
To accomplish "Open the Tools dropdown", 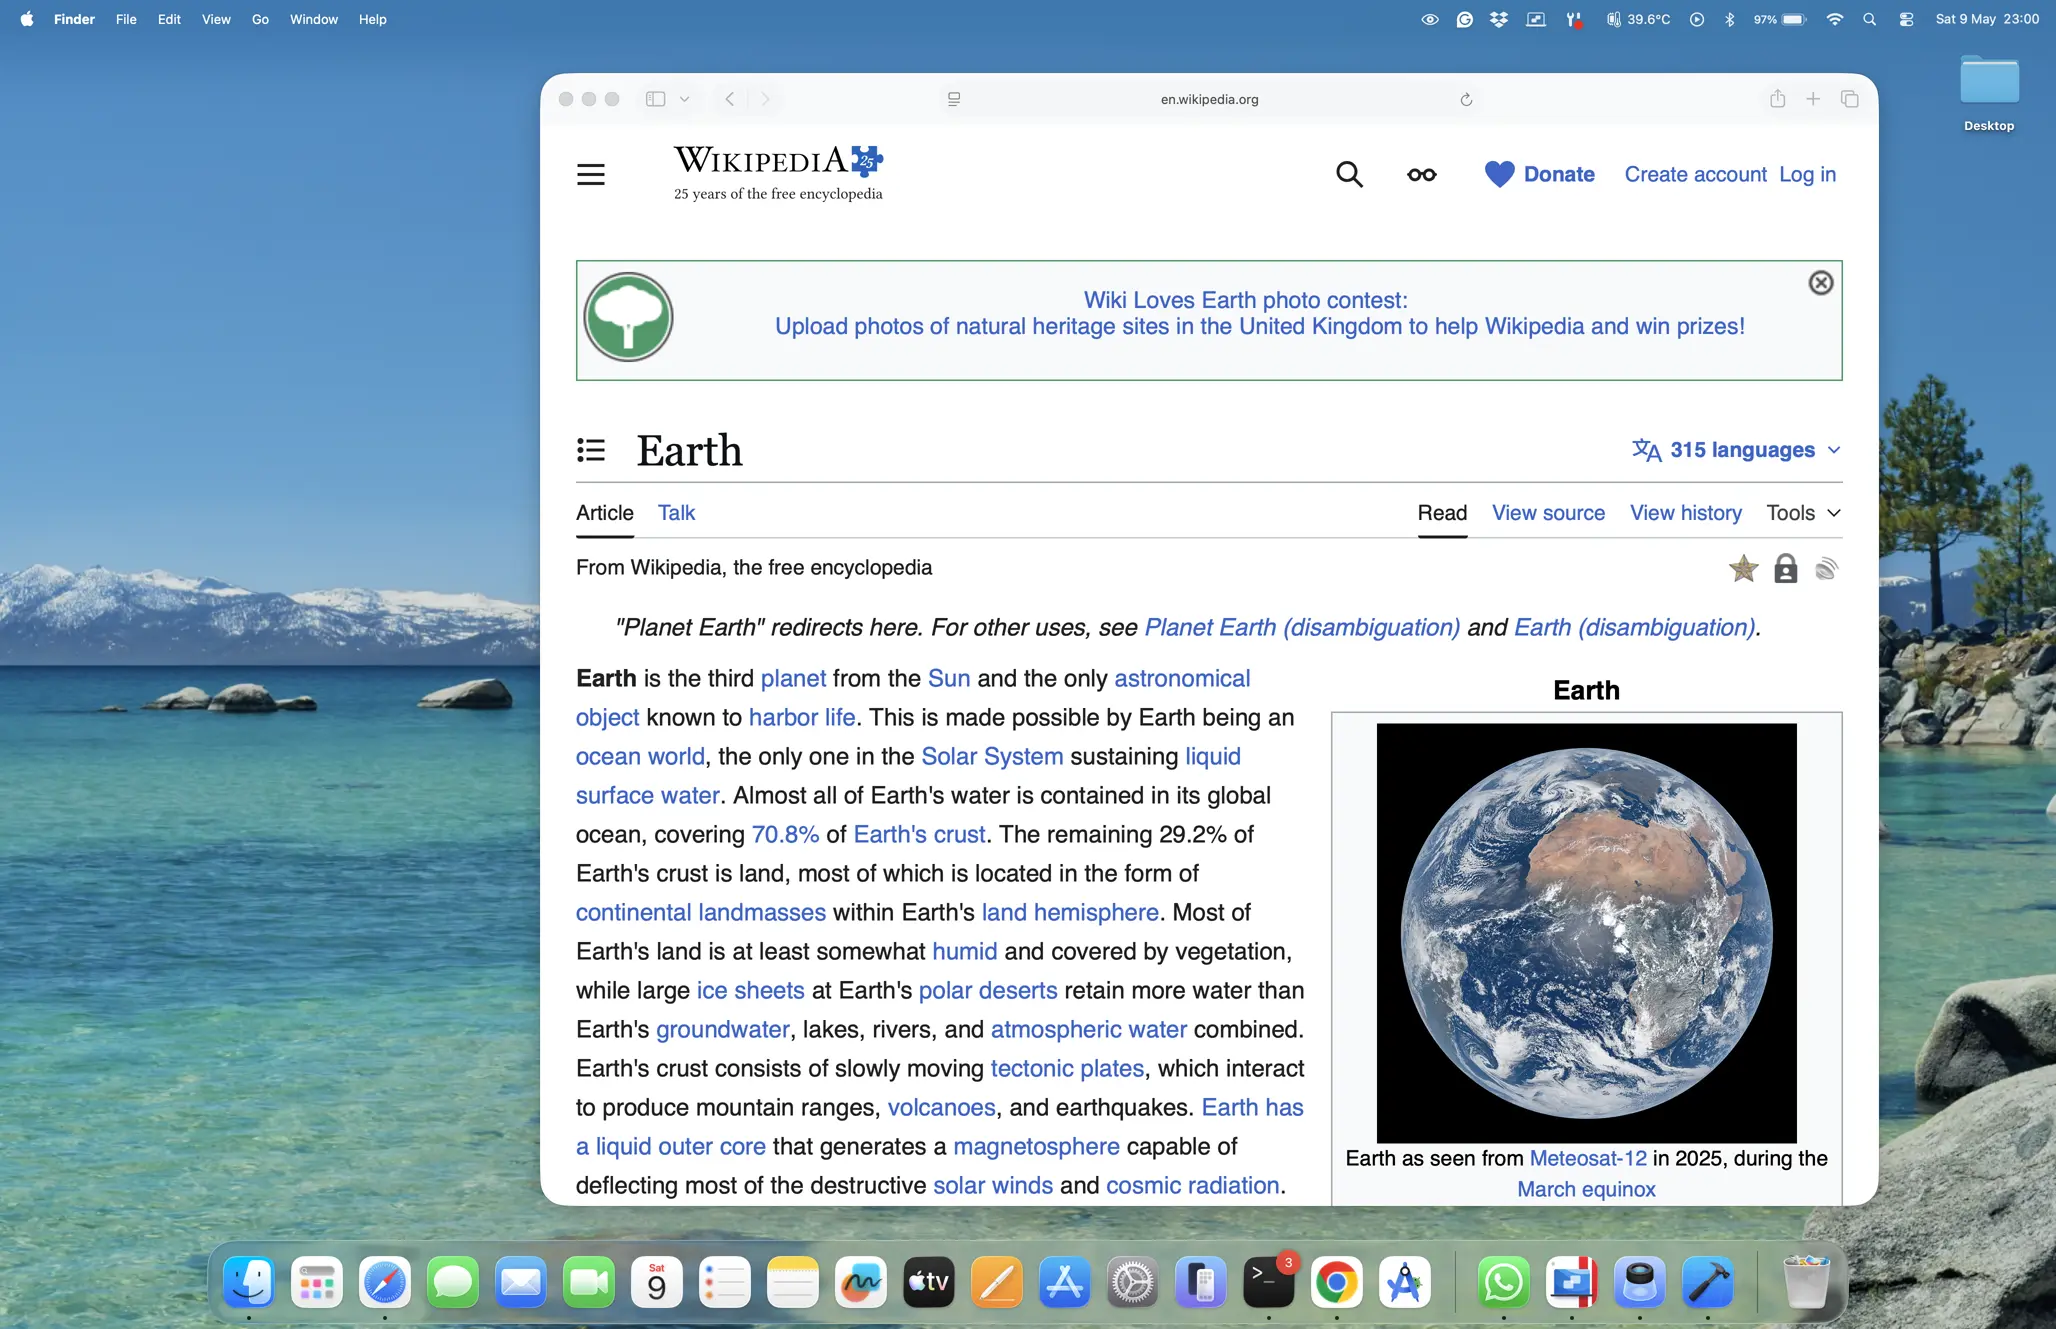I will click(x=1803, y=513).
